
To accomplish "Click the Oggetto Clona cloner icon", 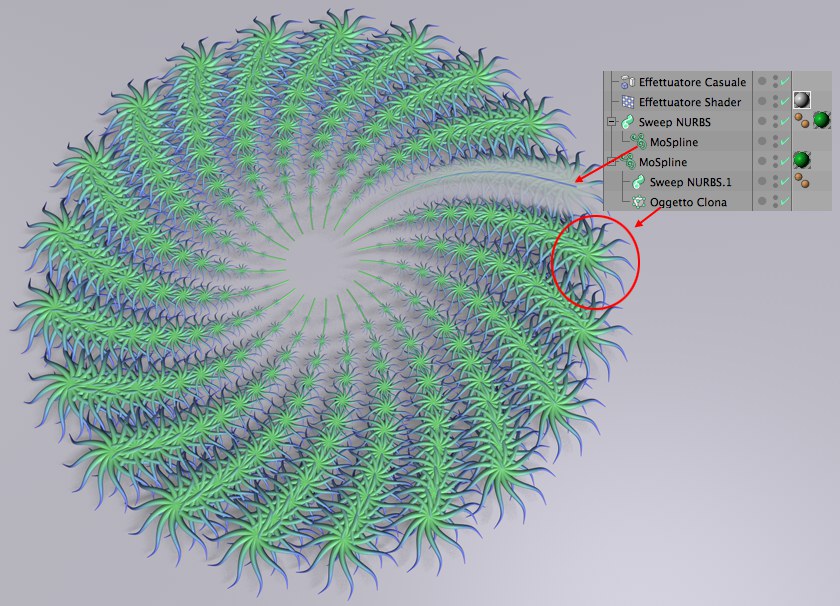I will pyautogui.click(x=639, y=202).
